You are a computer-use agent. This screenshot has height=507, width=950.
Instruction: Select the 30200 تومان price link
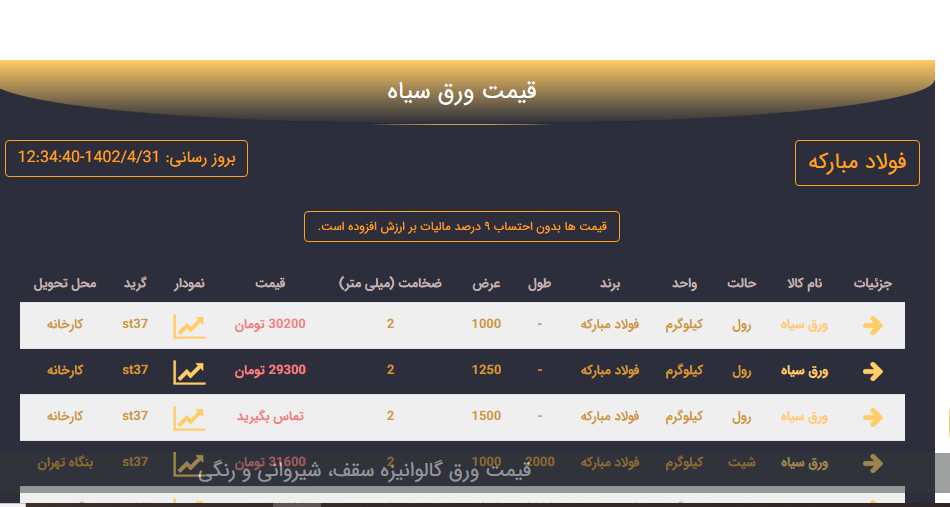[270, 325]
